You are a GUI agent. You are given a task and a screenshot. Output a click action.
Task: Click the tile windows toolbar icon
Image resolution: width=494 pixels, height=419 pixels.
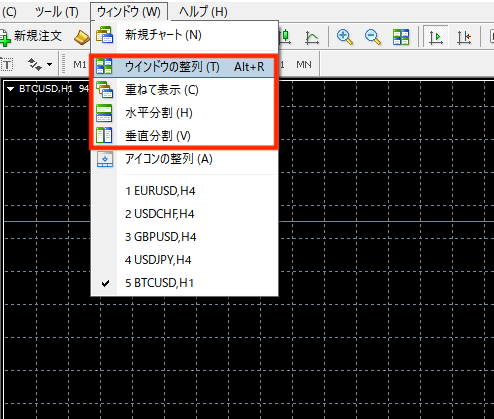(x=401, y=37)
